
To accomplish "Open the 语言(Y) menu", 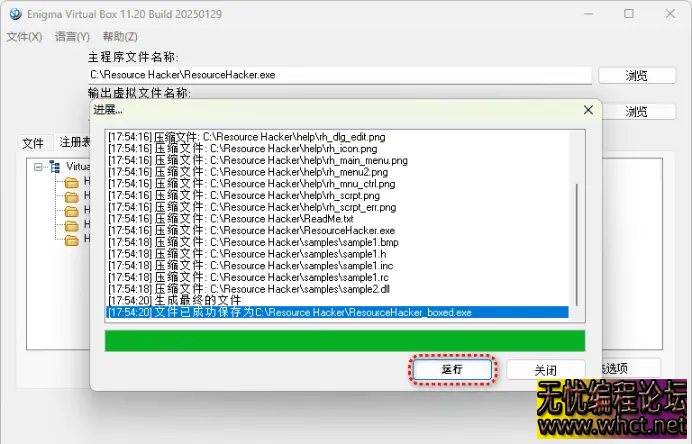I will pos(72,37).
